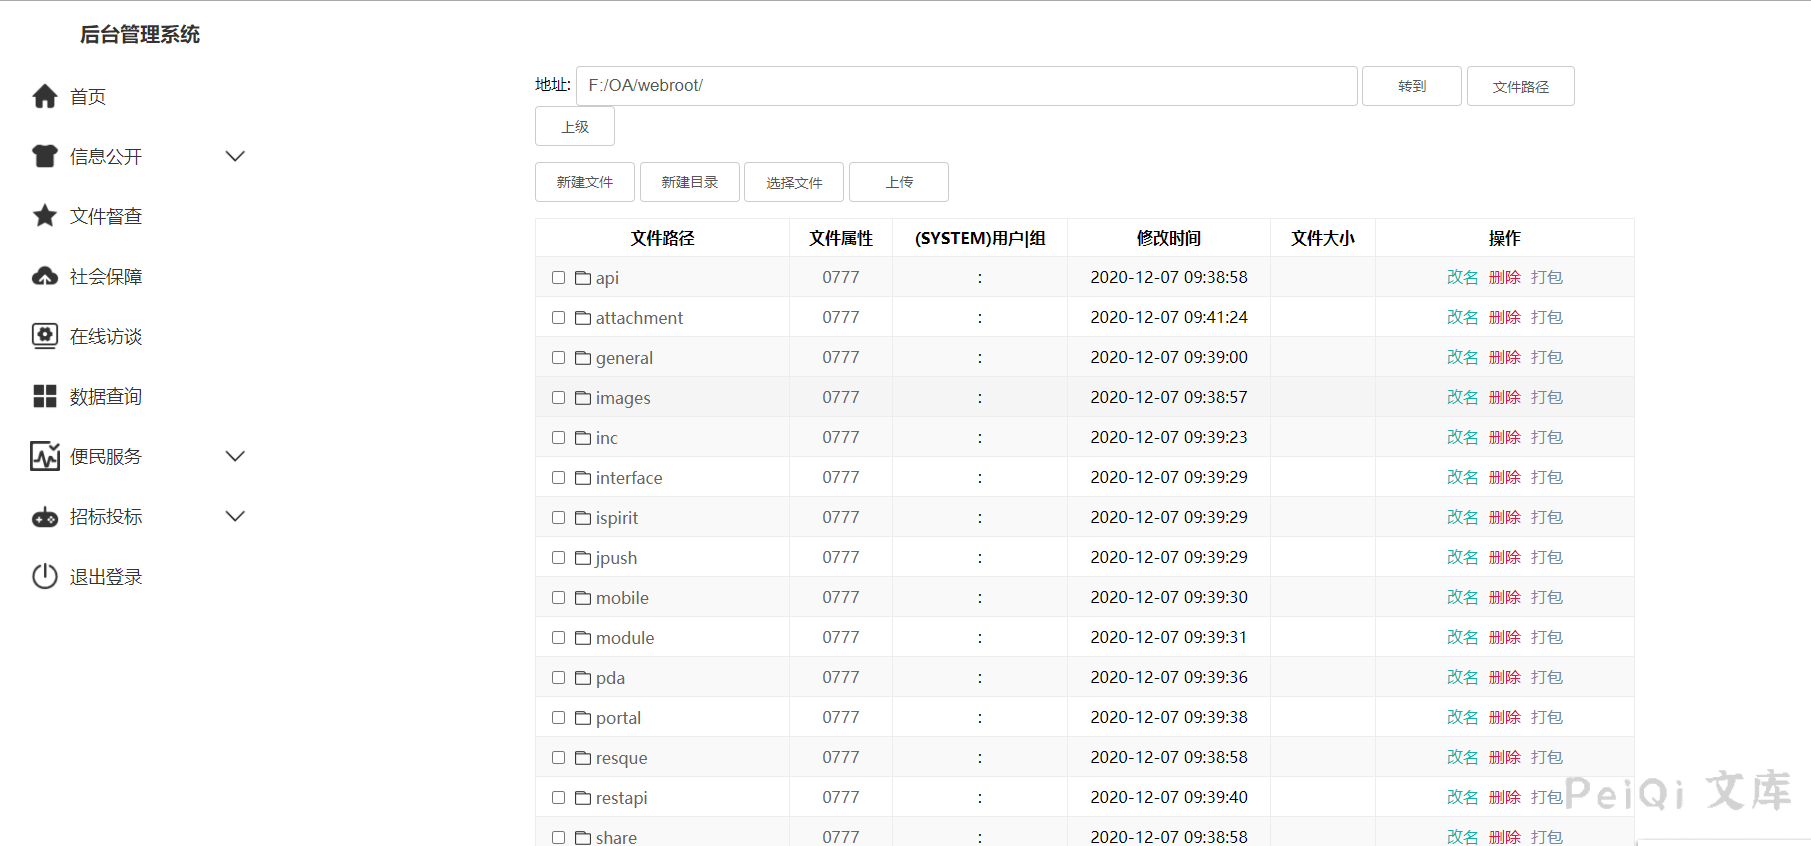Click the gamepad icon for 招标投标
1811x846 pixels.
(x=45, y=517)
